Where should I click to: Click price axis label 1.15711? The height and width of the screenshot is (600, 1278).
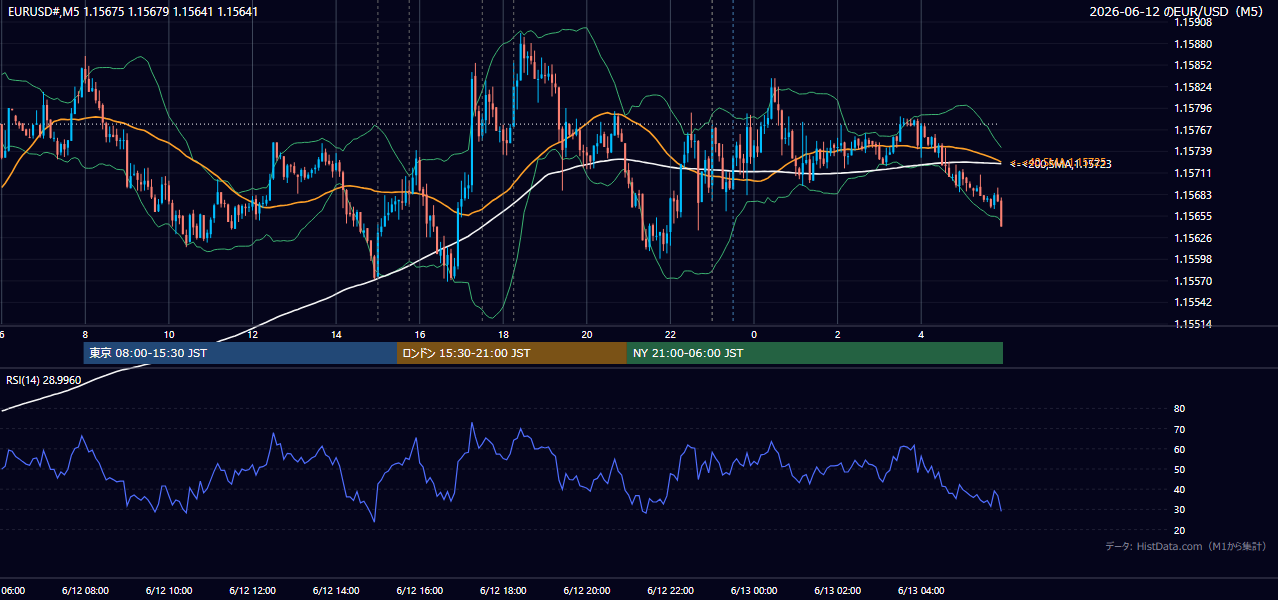tap(1194, 173)
